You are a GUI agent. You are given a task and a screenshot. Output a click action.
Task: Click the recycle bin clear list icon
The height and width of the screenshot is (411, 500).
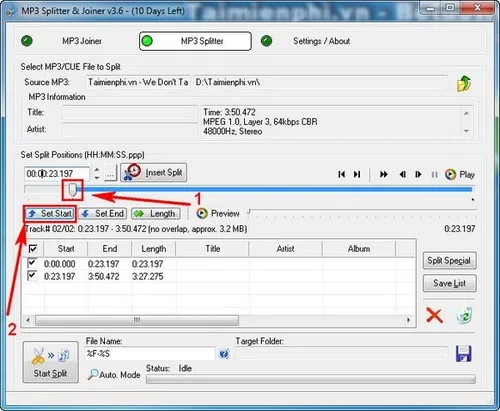(464, 315)
